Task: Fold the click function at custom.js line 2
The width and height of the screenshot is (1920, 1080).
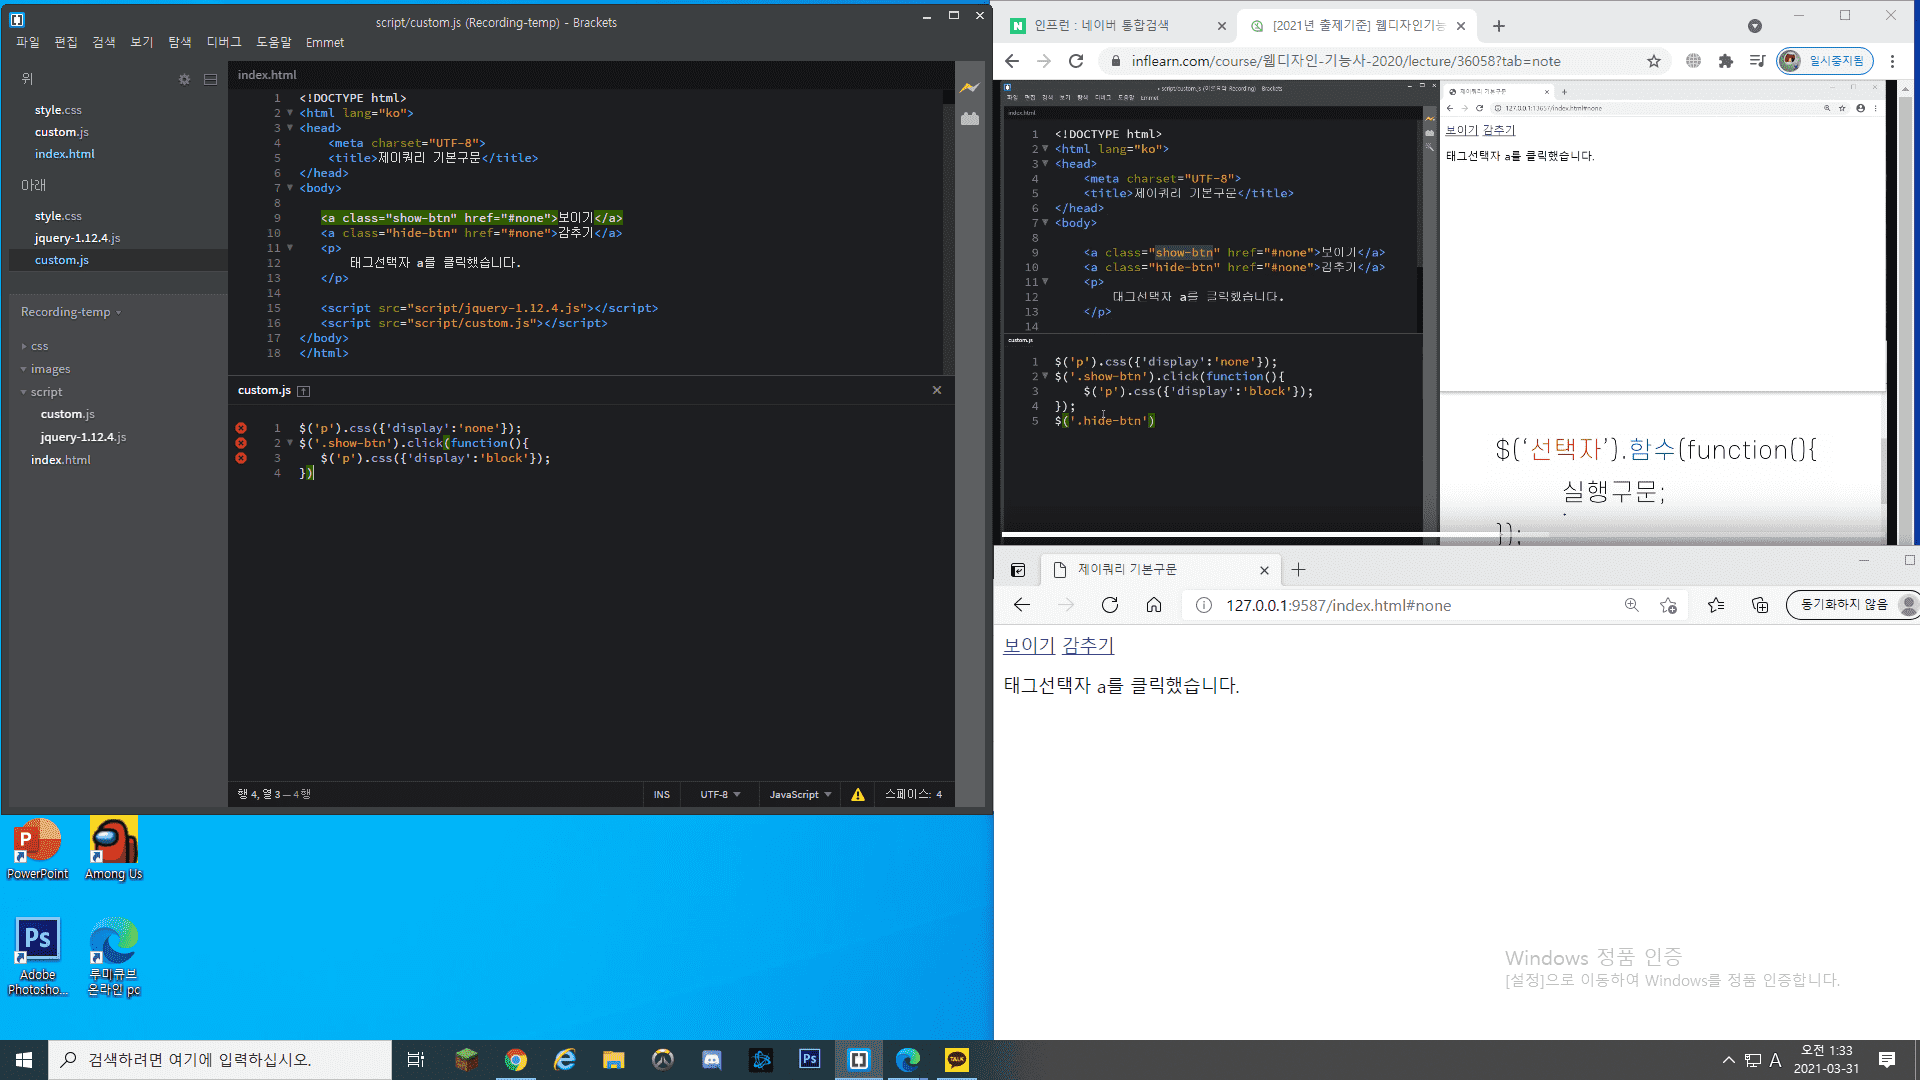Action: click(290, 443)
